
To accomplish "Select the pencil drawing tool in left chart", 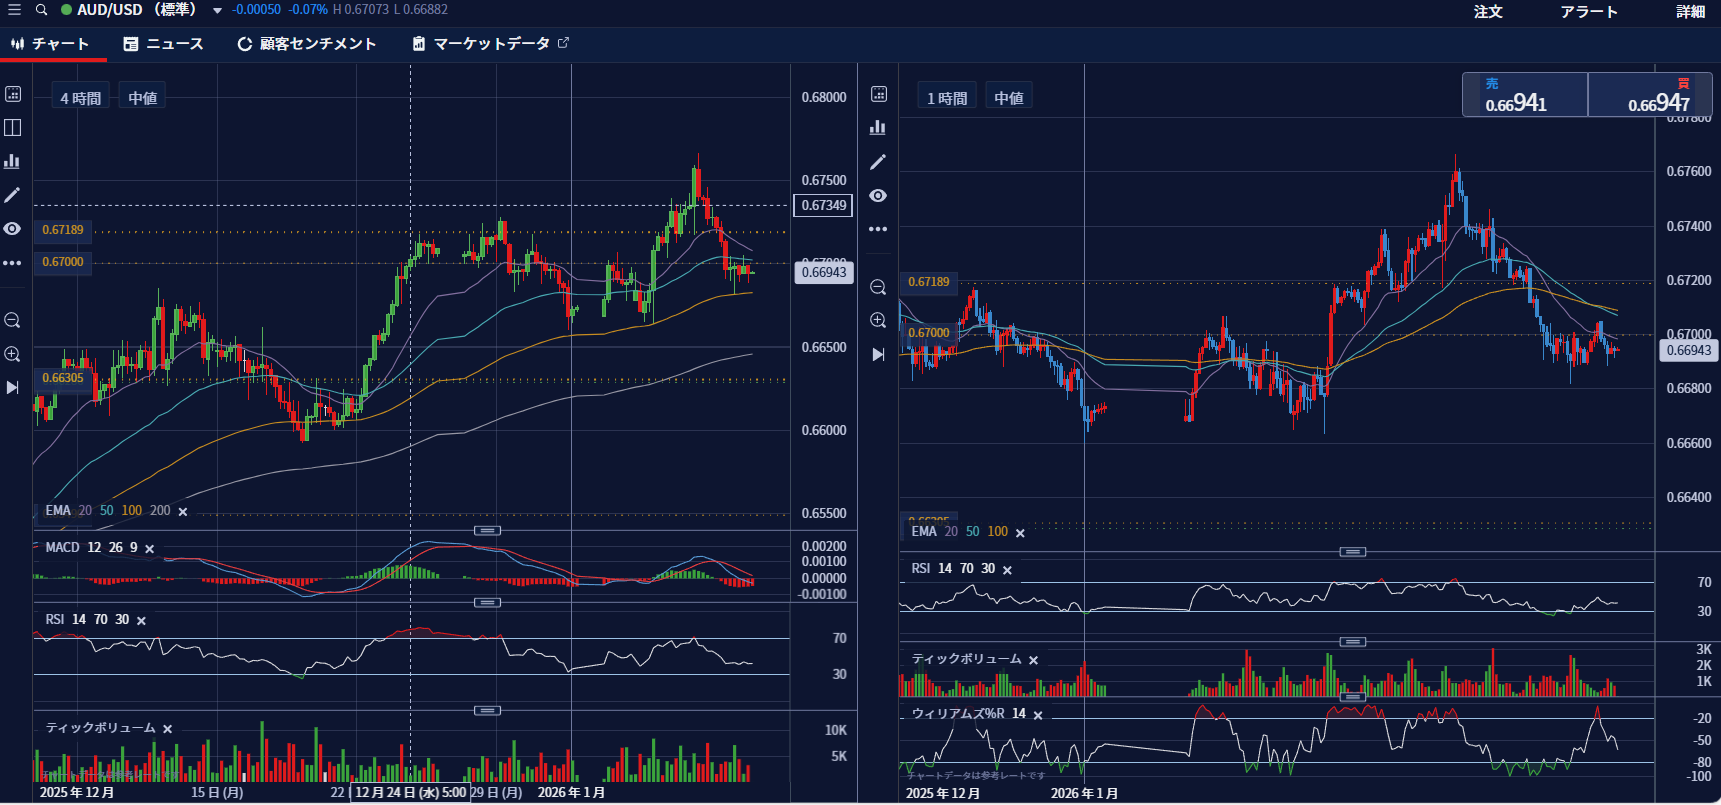I will click(13, 195).
